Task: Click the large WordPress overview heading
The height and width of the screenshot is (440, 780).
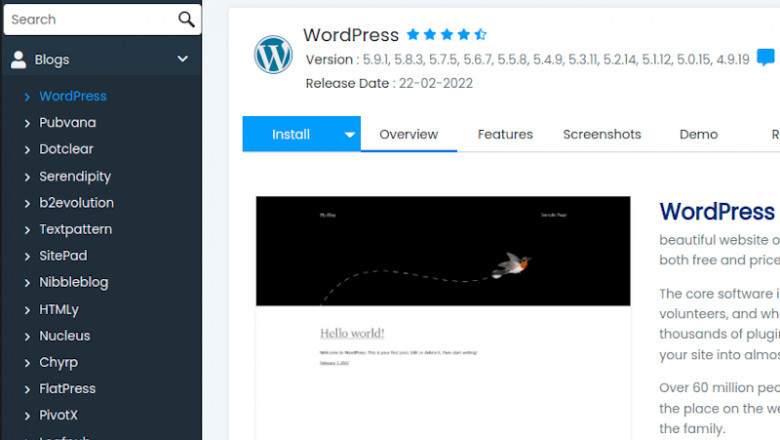Action: click(717, 212)
